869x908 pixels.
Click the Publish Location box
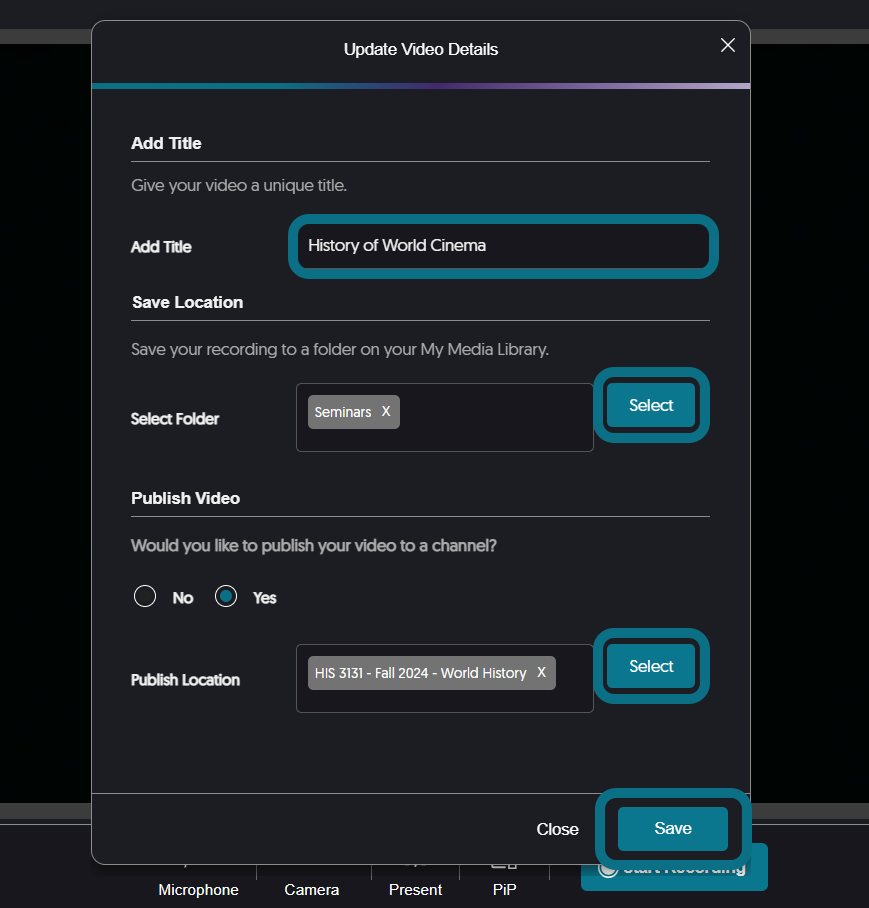pyautogui.click(x=445, y=678)
